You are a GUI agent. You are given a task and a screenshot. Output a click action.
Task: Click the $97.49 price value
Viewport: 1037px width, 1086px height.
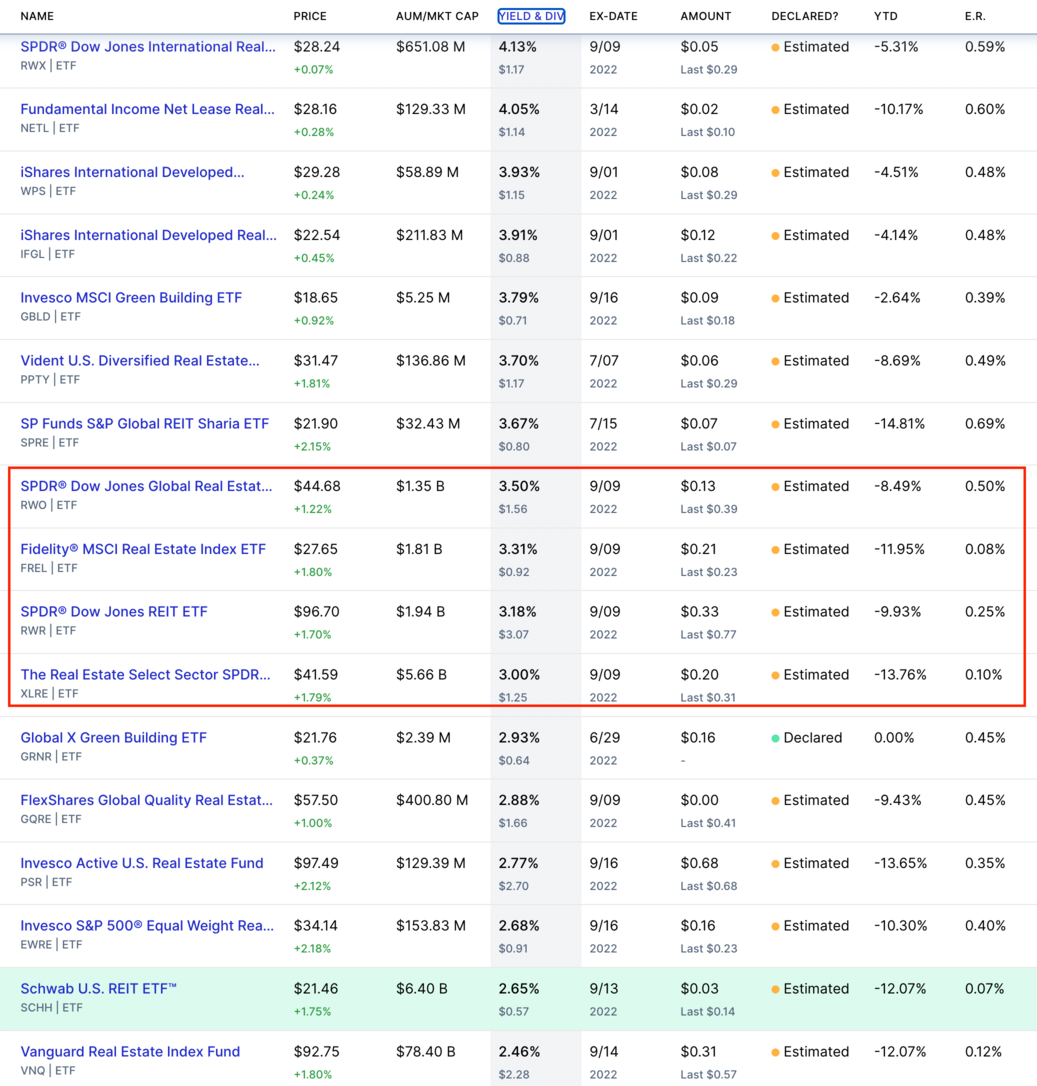[316, 862]
